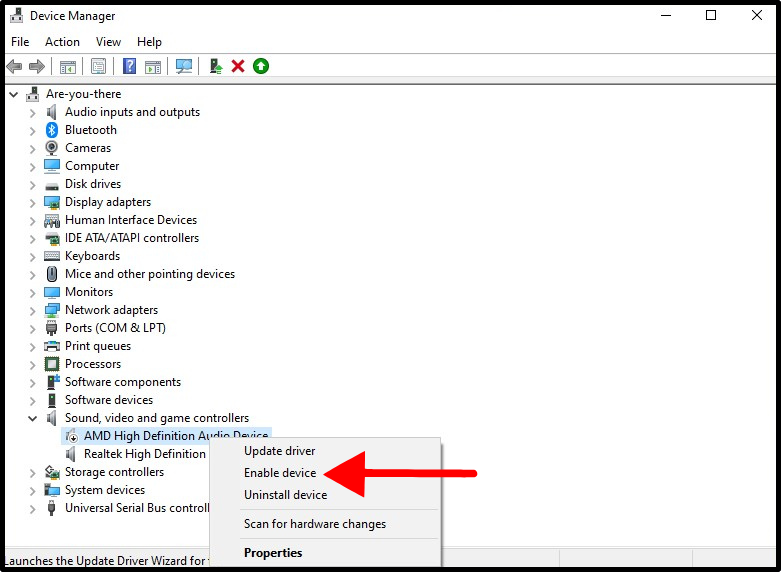
Task: Choose Update driver in context menu
Action: [279, 451]
